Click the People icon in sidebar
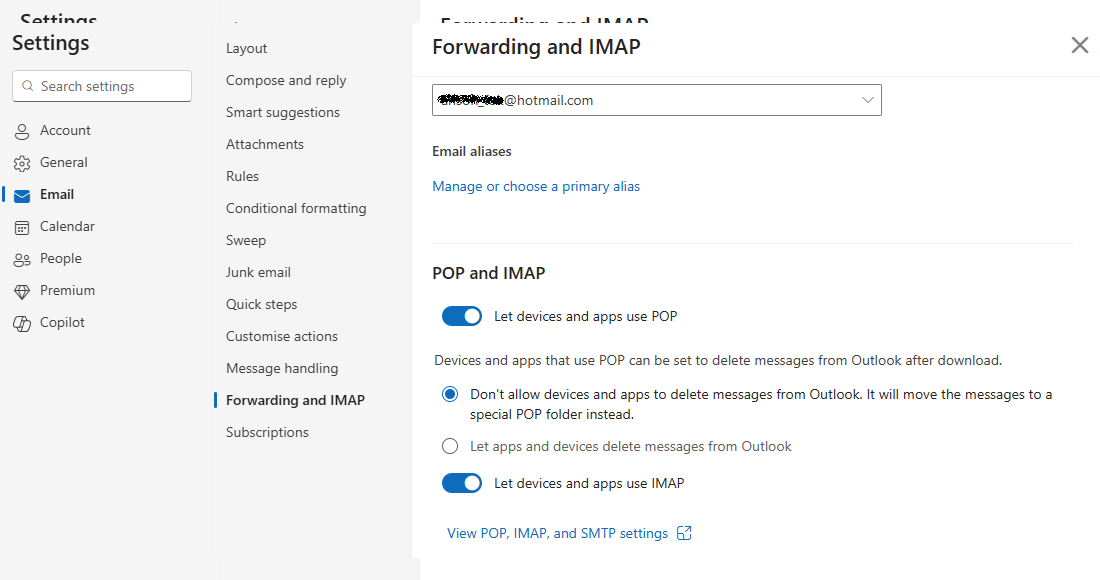The width and height of the screenshot is (1100, 580). 22,259
